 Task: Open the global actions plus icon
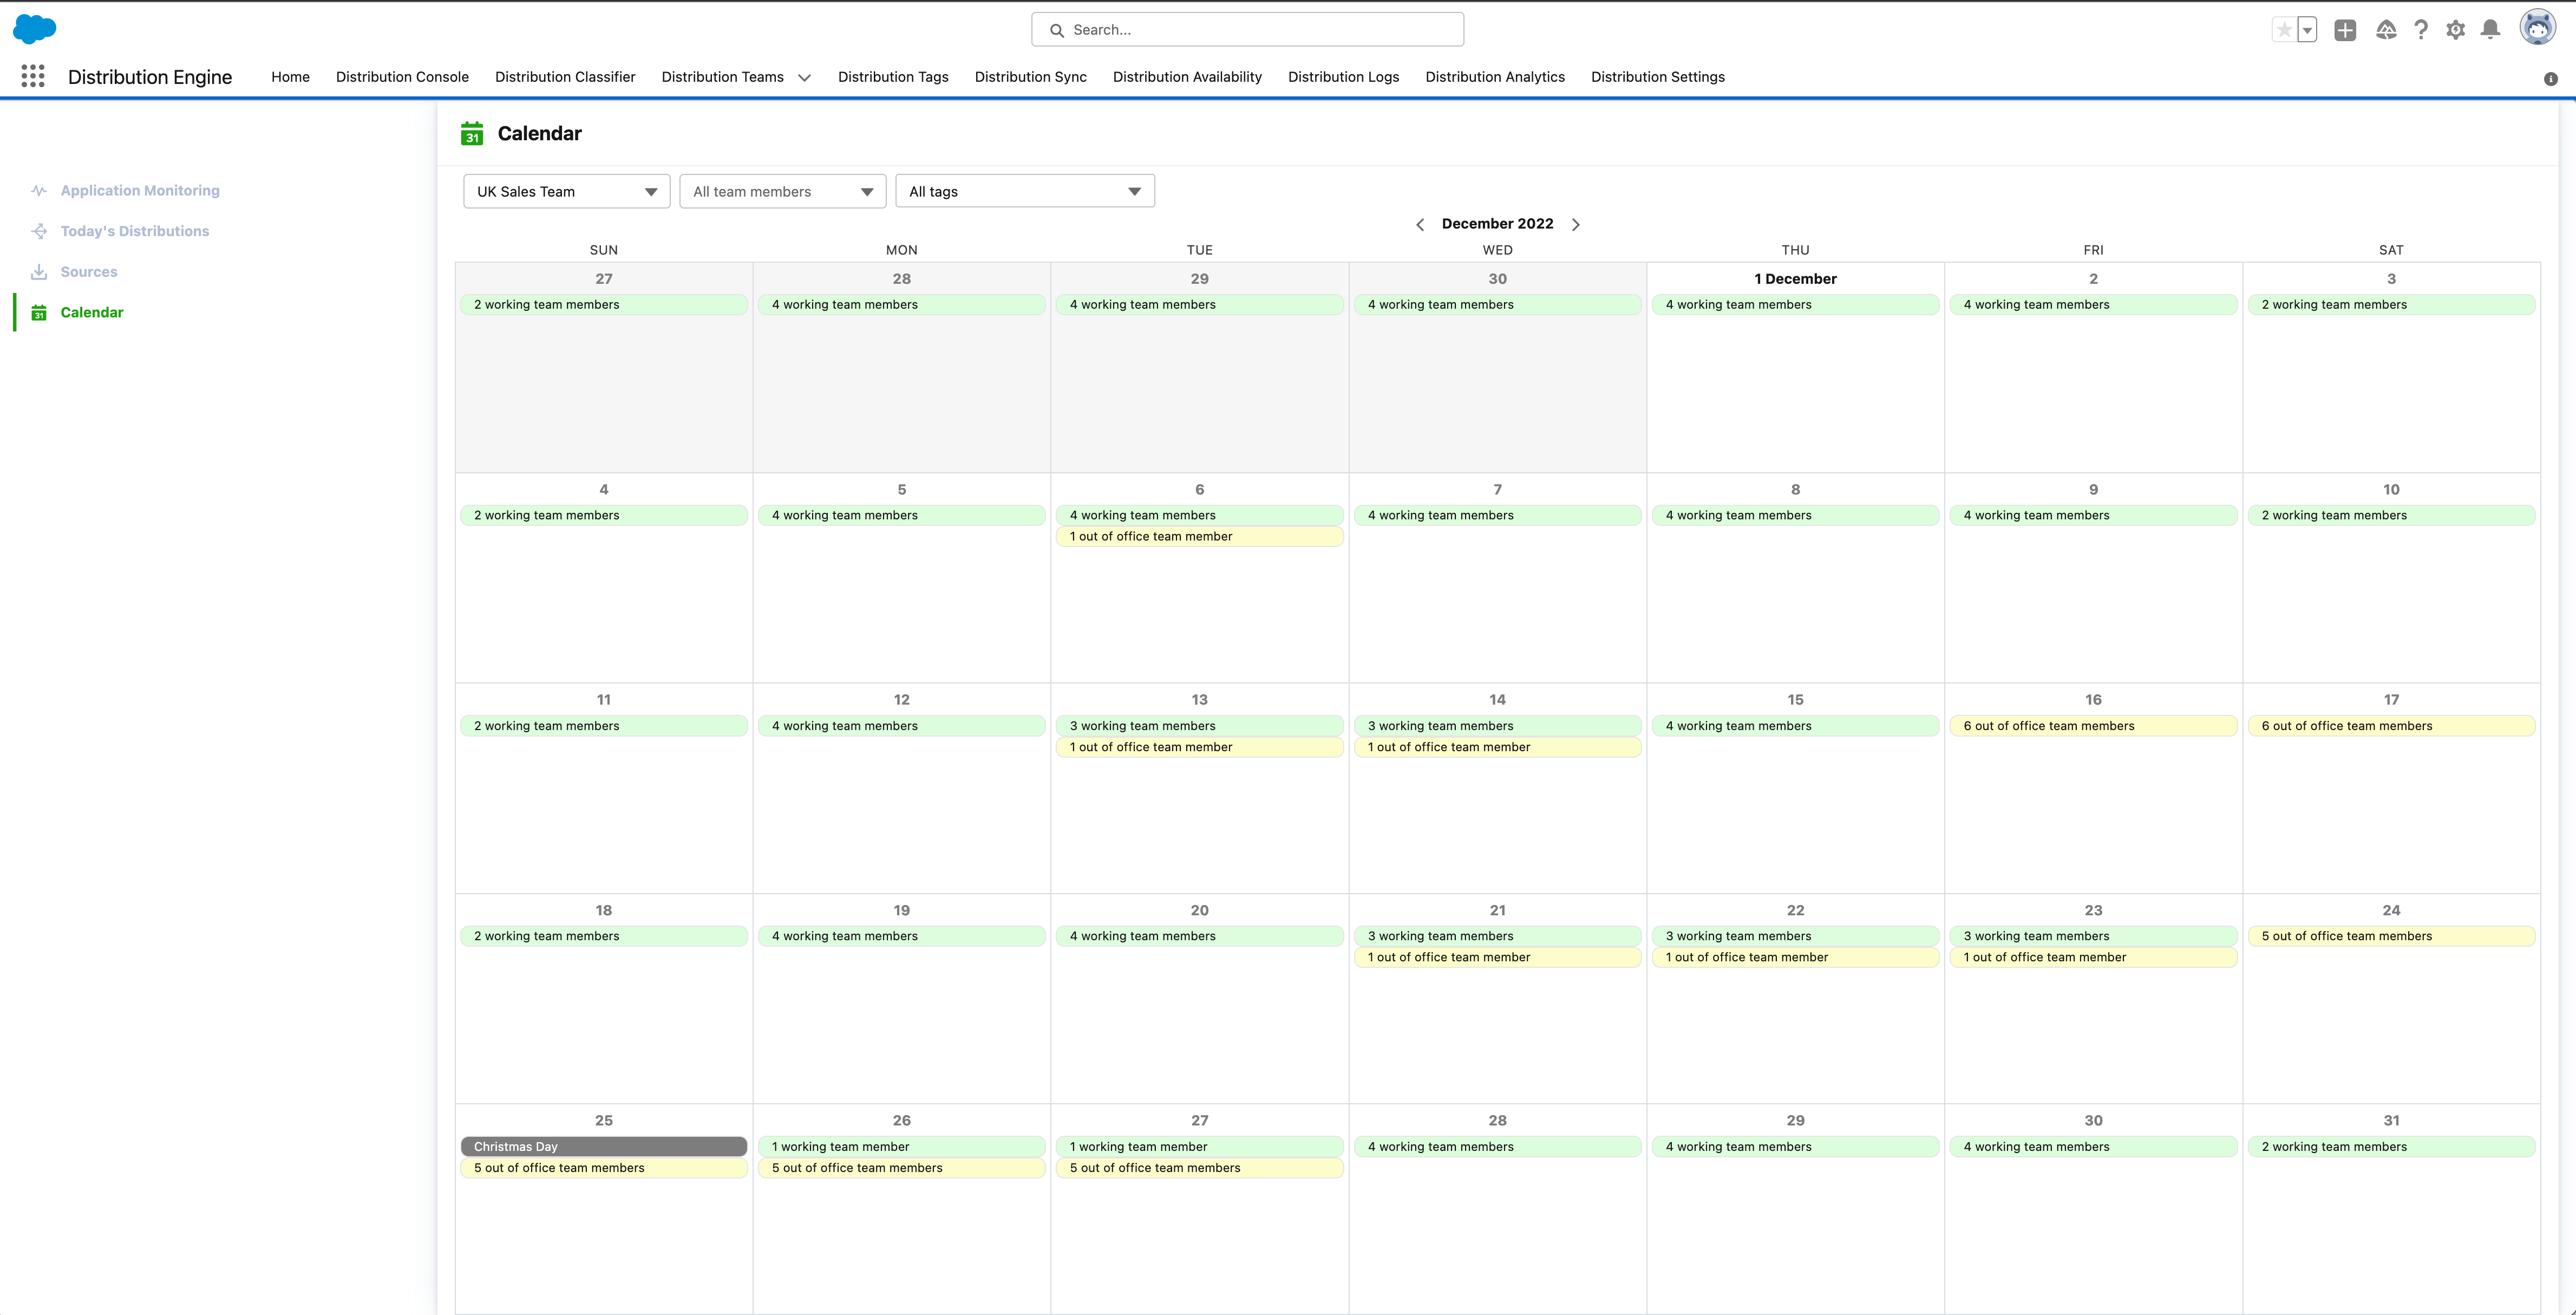tap(2345, 30)
